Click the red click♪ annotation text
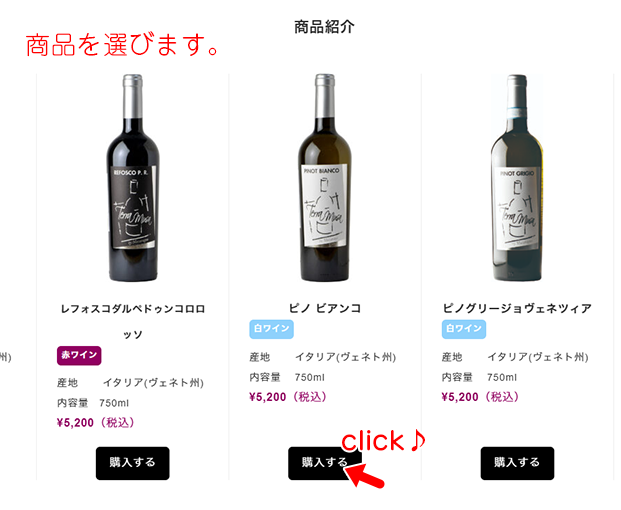Viewport: 621px width, 510px height. (383, 441)
